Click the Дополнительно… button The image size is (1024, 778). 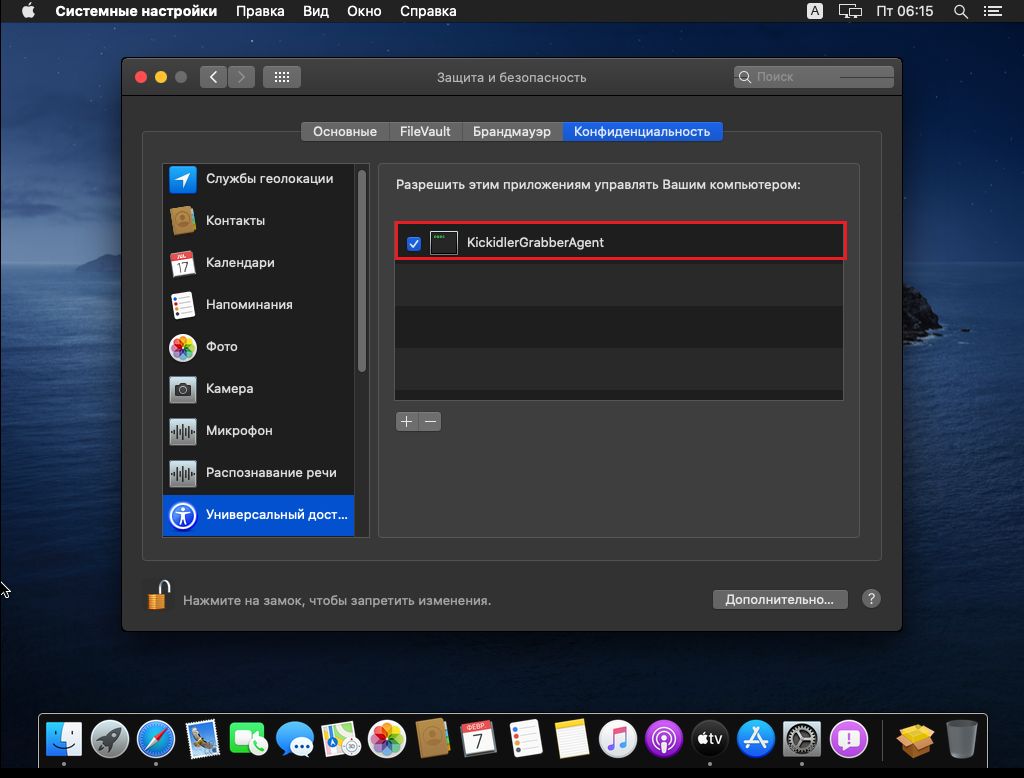pyautogui.click(x=780, y=600)
